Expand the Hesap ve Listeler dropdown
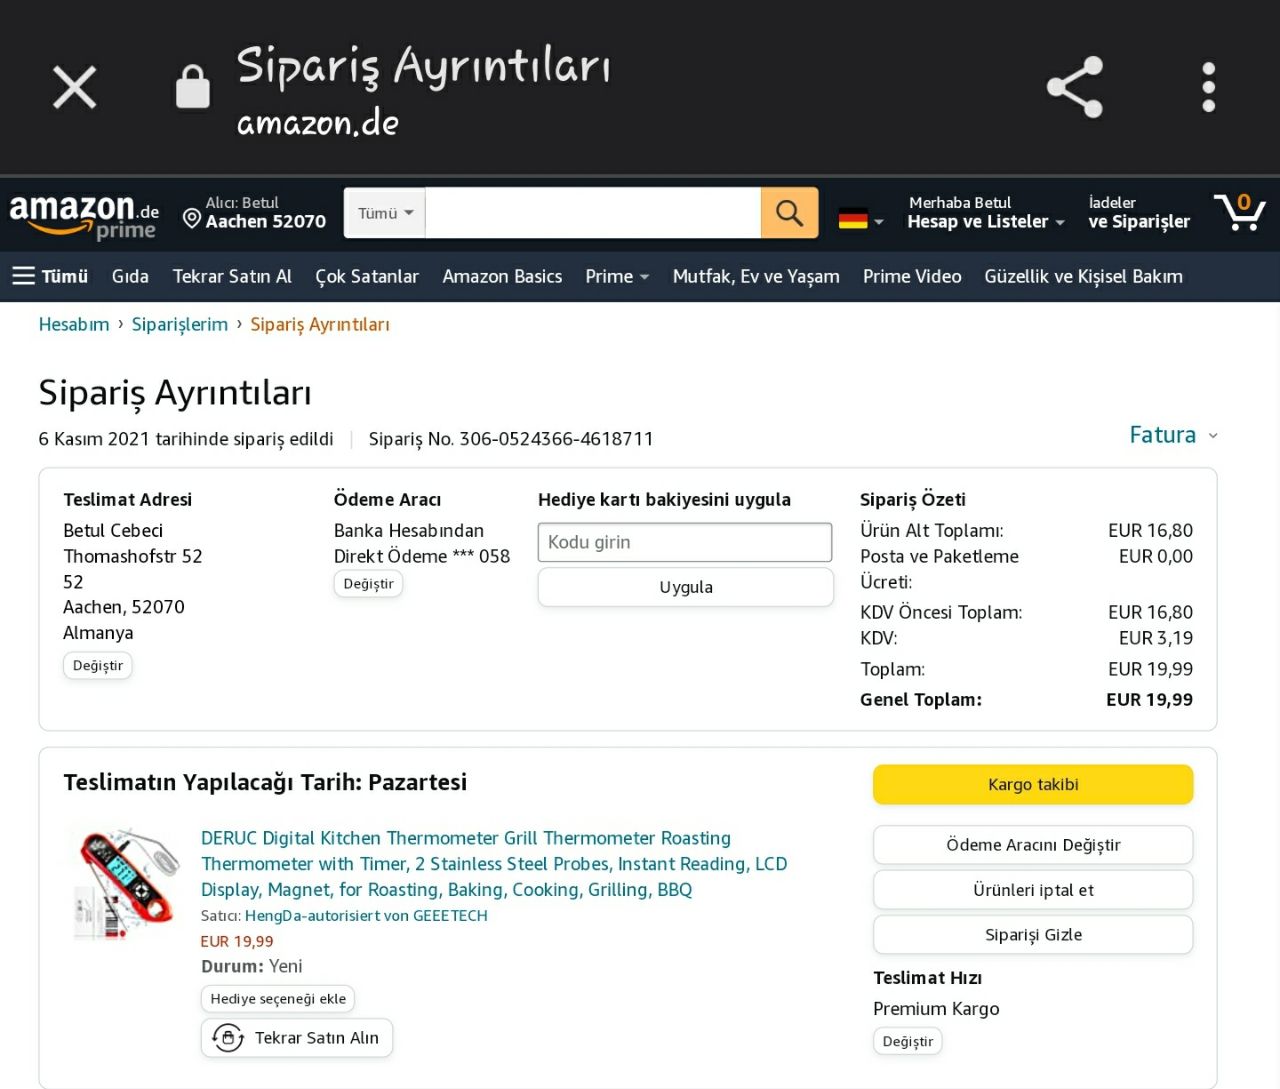The image size is (1280, 1089). pos(985,213)
